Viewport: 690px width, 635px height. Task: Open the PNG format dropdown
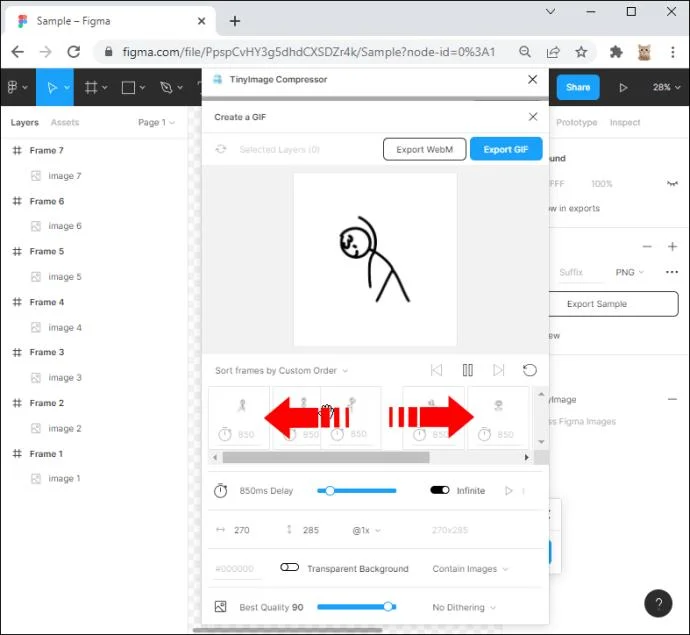629,272
